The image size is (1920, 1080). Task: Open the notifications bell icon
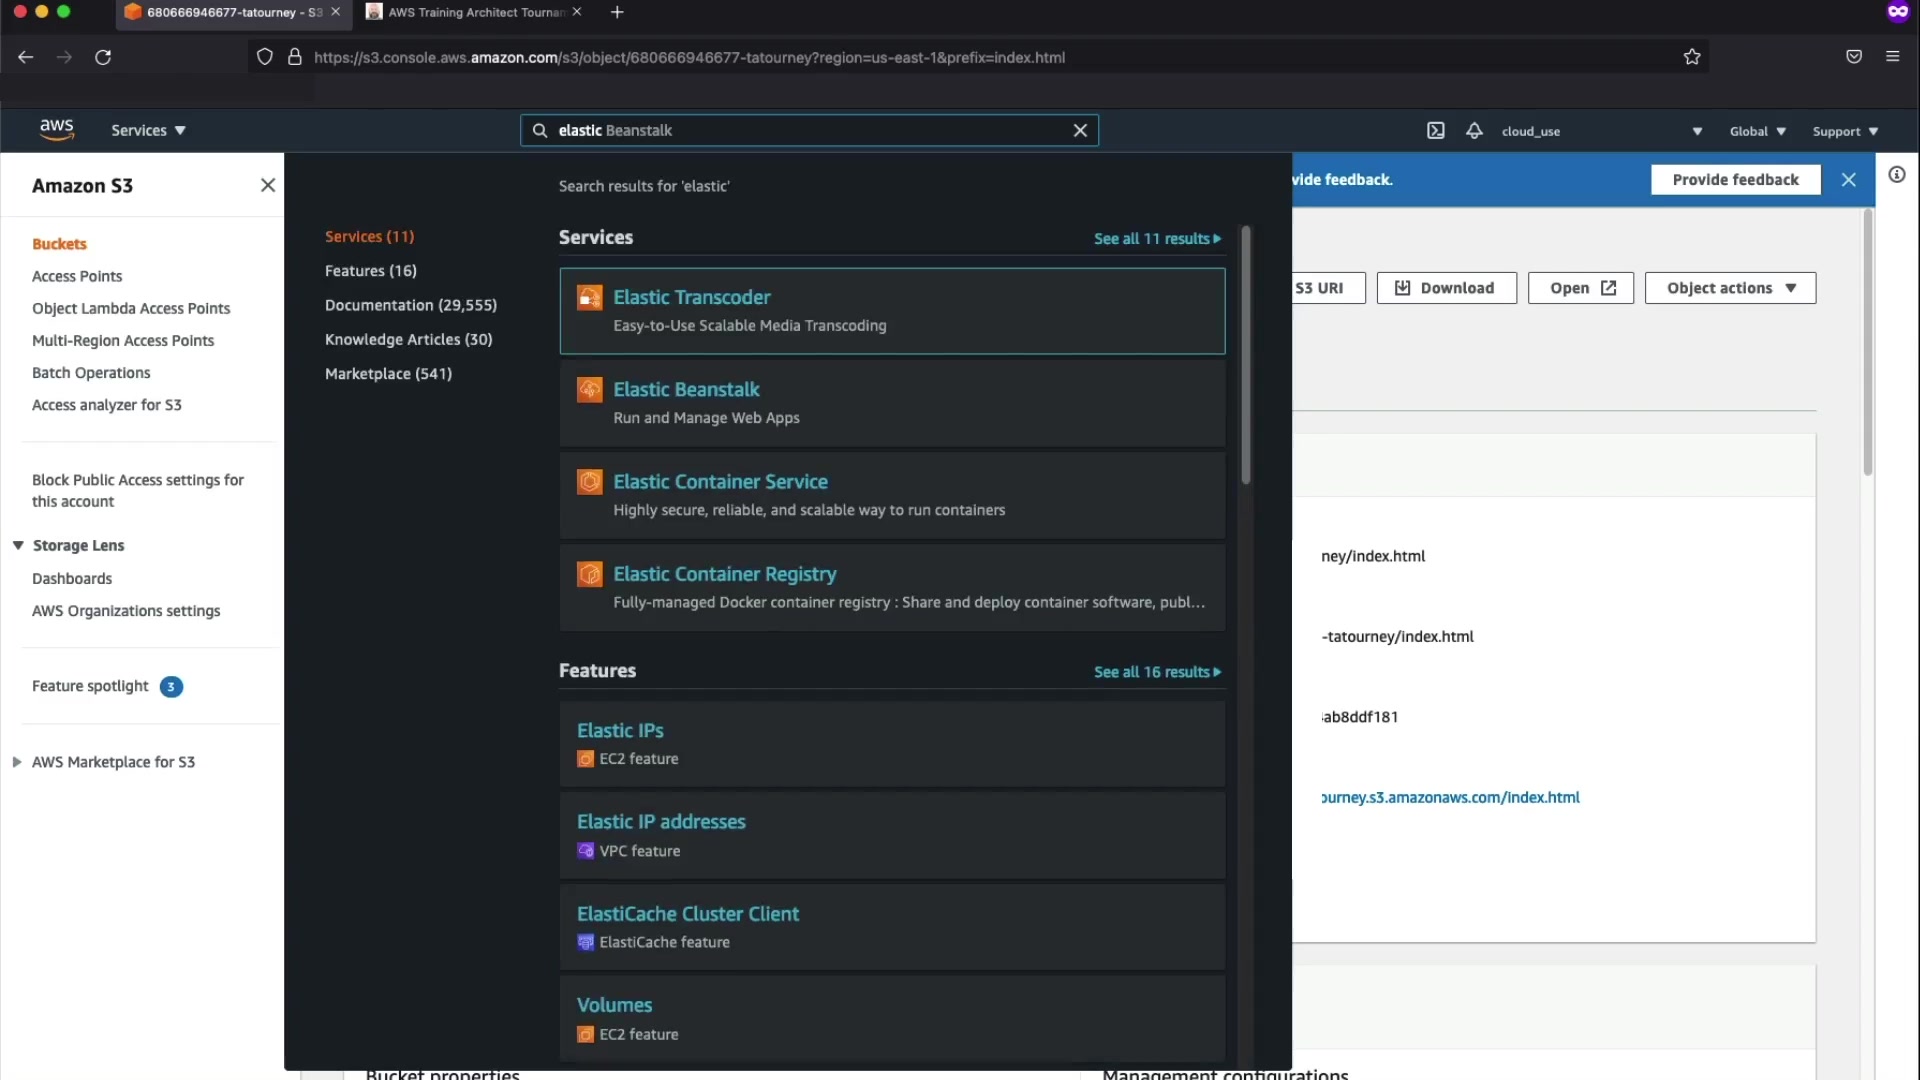tap(1474, 131)
